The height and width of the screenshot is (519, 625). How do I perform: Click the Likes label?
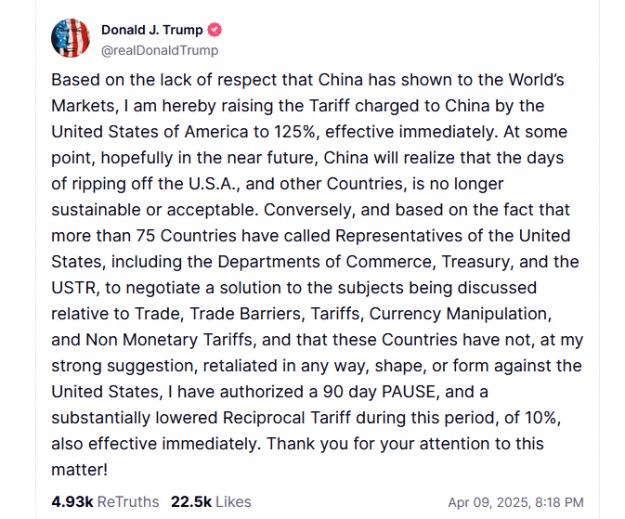(x=232, y=501)
